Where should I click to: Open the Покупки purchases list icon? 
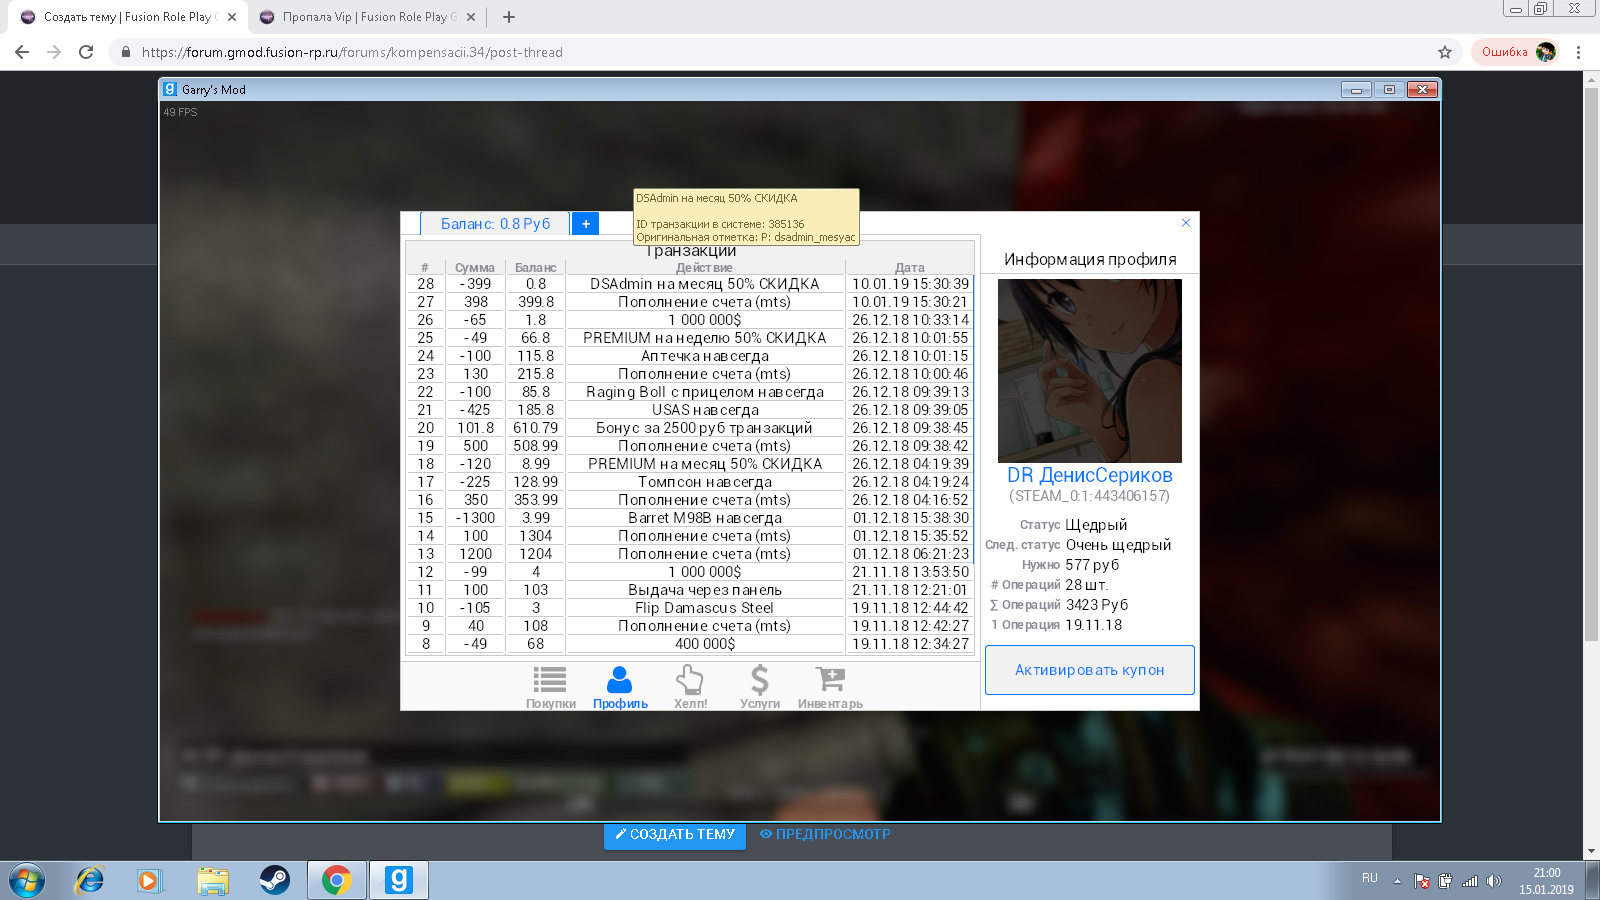click(550, 687)
